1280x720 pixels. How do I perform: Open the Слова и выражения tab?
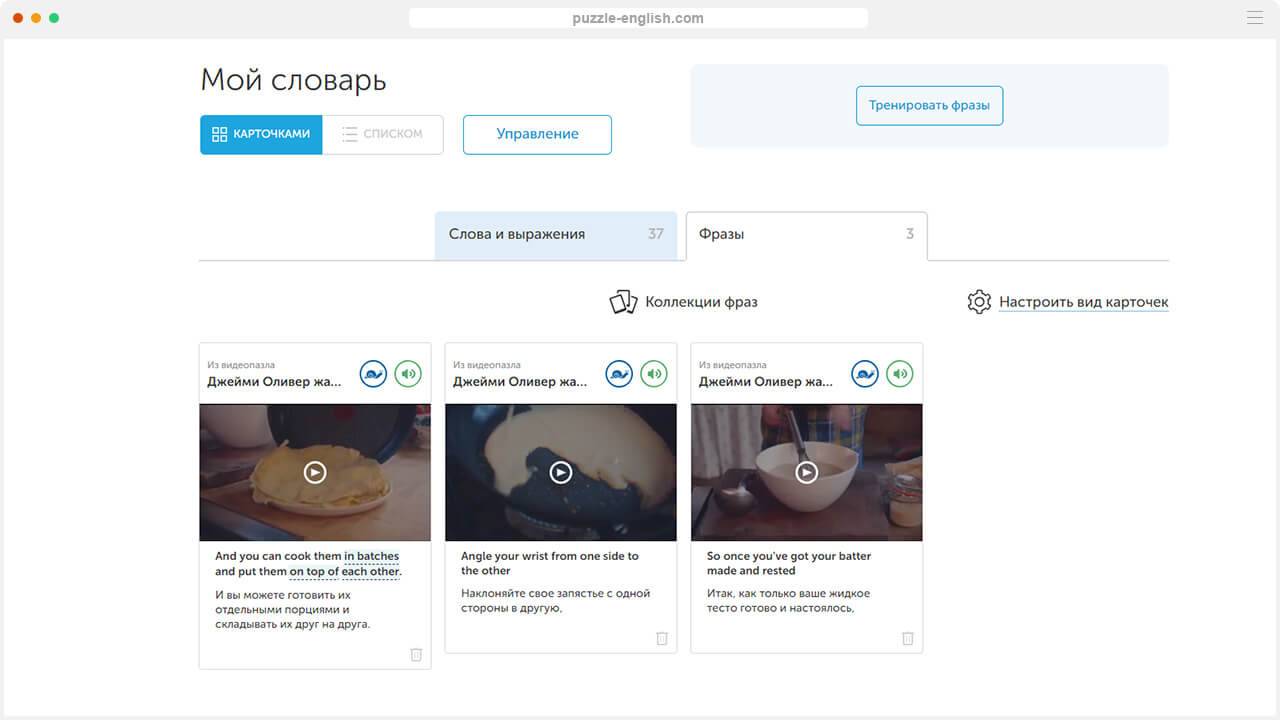(x=555, y=234)
